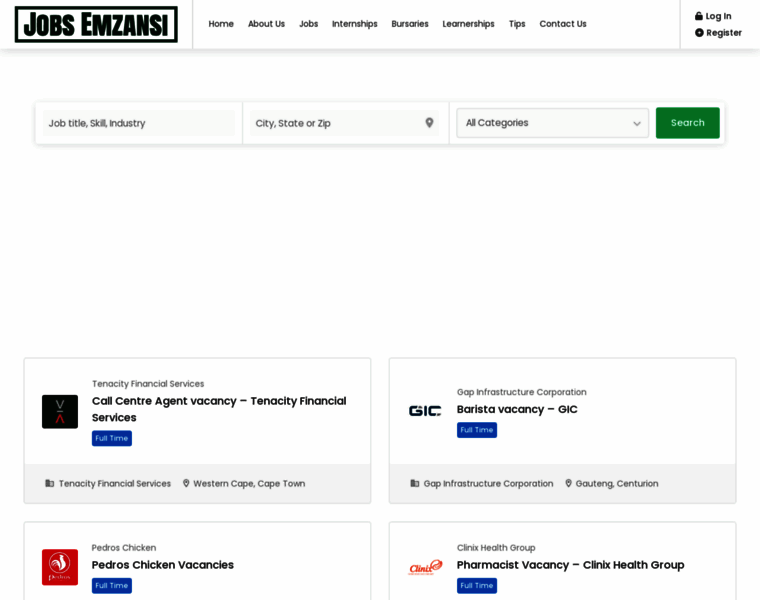Viewport: 760px width, 600px height.
Task: Click the Register plus icon
Action: tap(699, 32)
